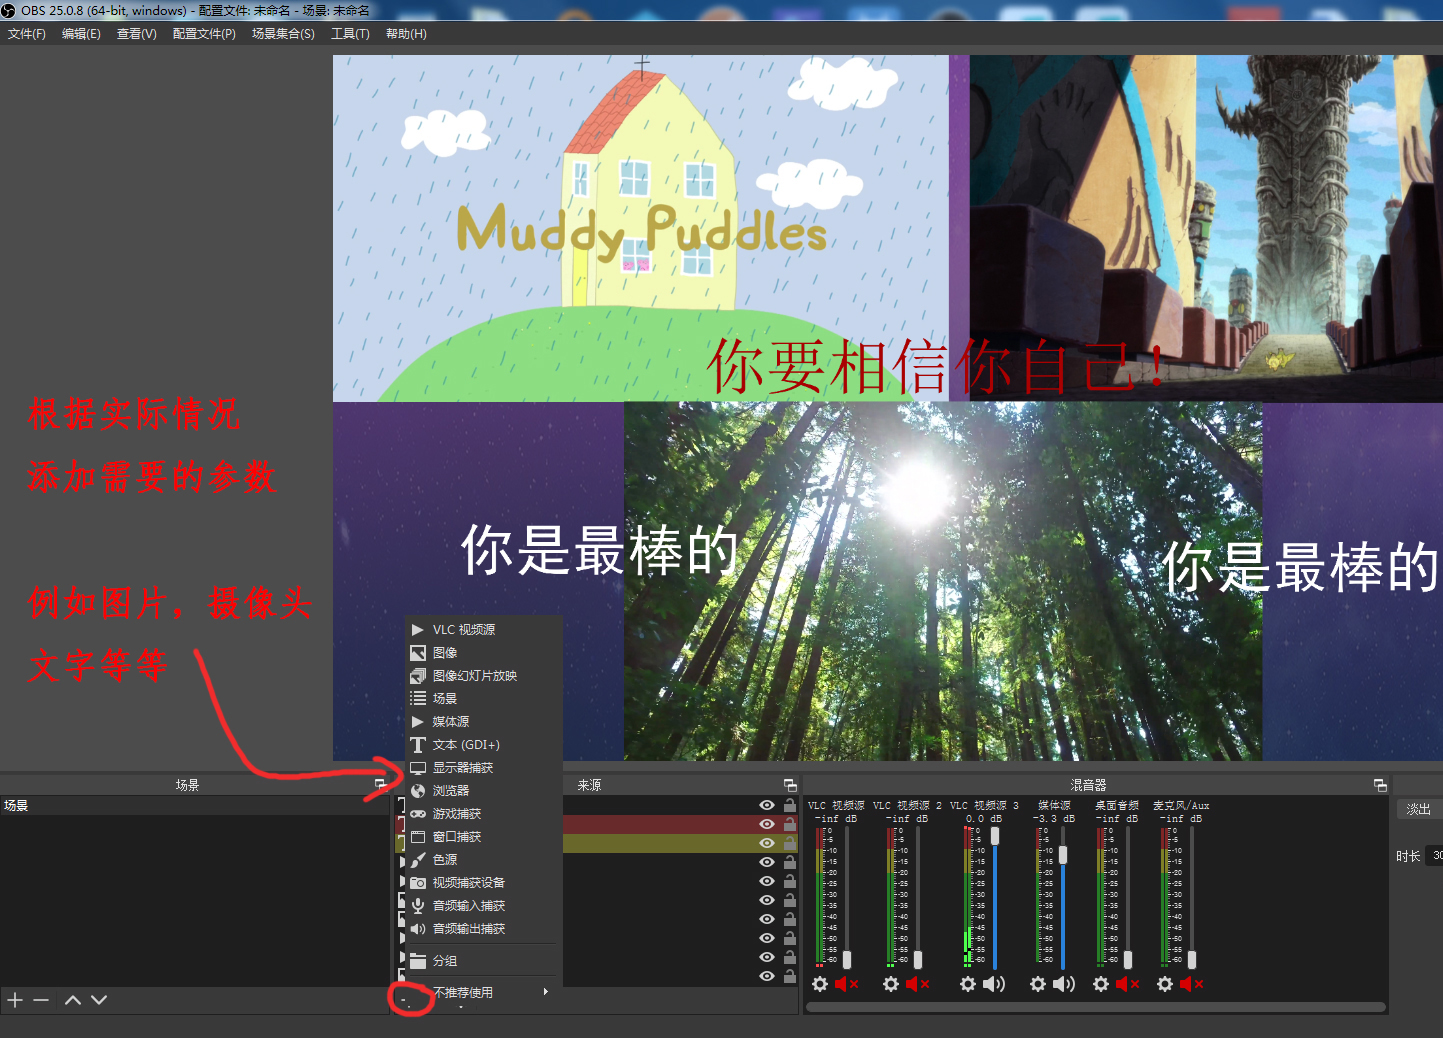Open settings gear for 媒体源 mixer channel
Image resolution: width=1443 pixels, height=1038 pixels.
click(x=1038, y=984)
